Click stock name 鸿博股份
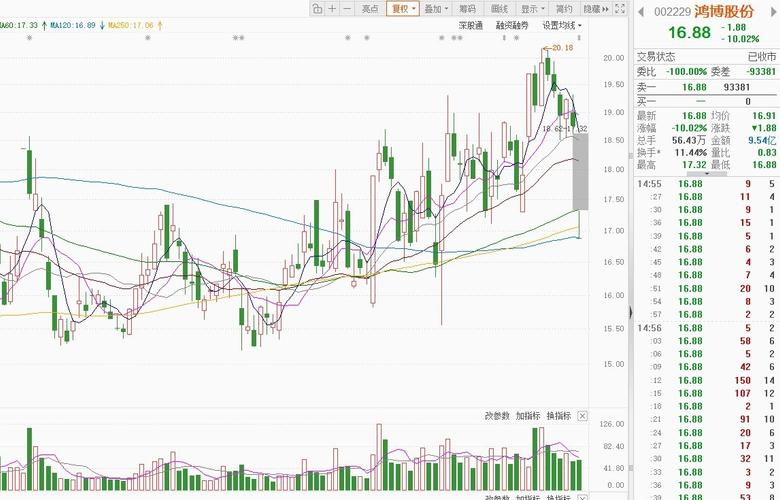This screenshot has width=780, height=500. [724, 11]
